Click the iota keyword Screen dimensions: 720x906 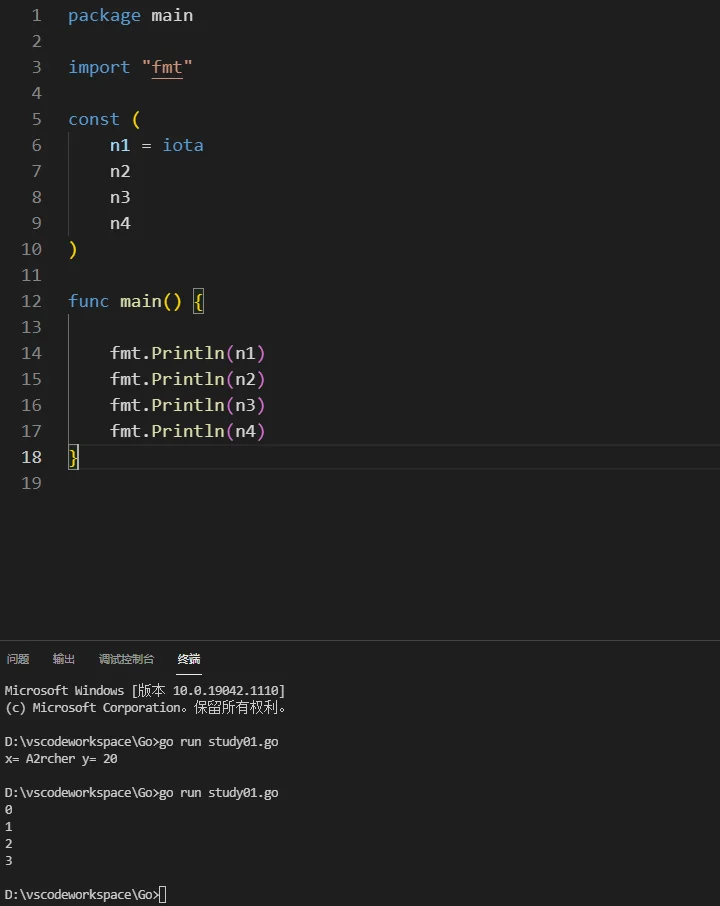click(x=183, y=146)
